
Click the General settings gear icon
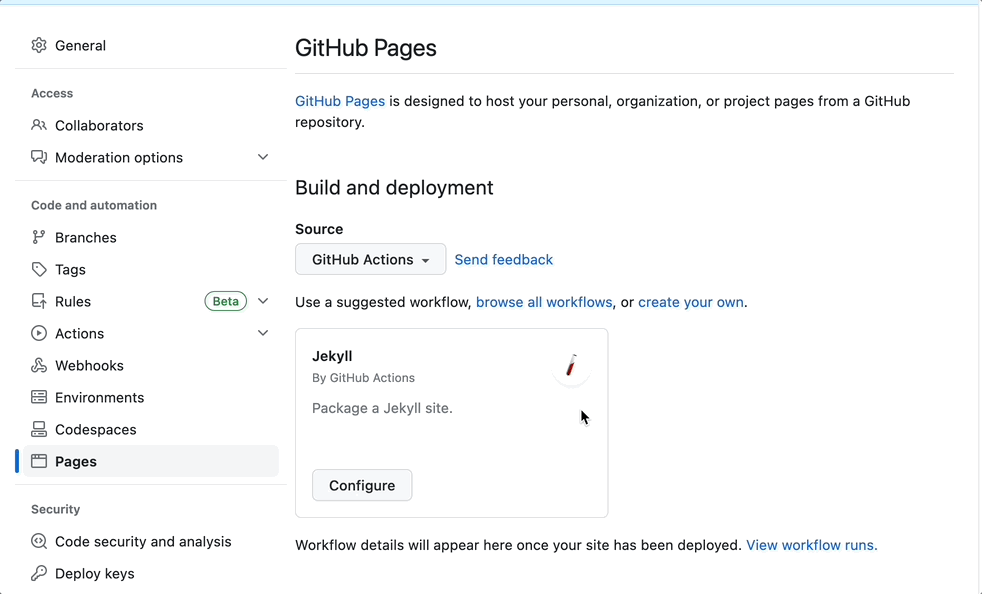tap(38, 45)
